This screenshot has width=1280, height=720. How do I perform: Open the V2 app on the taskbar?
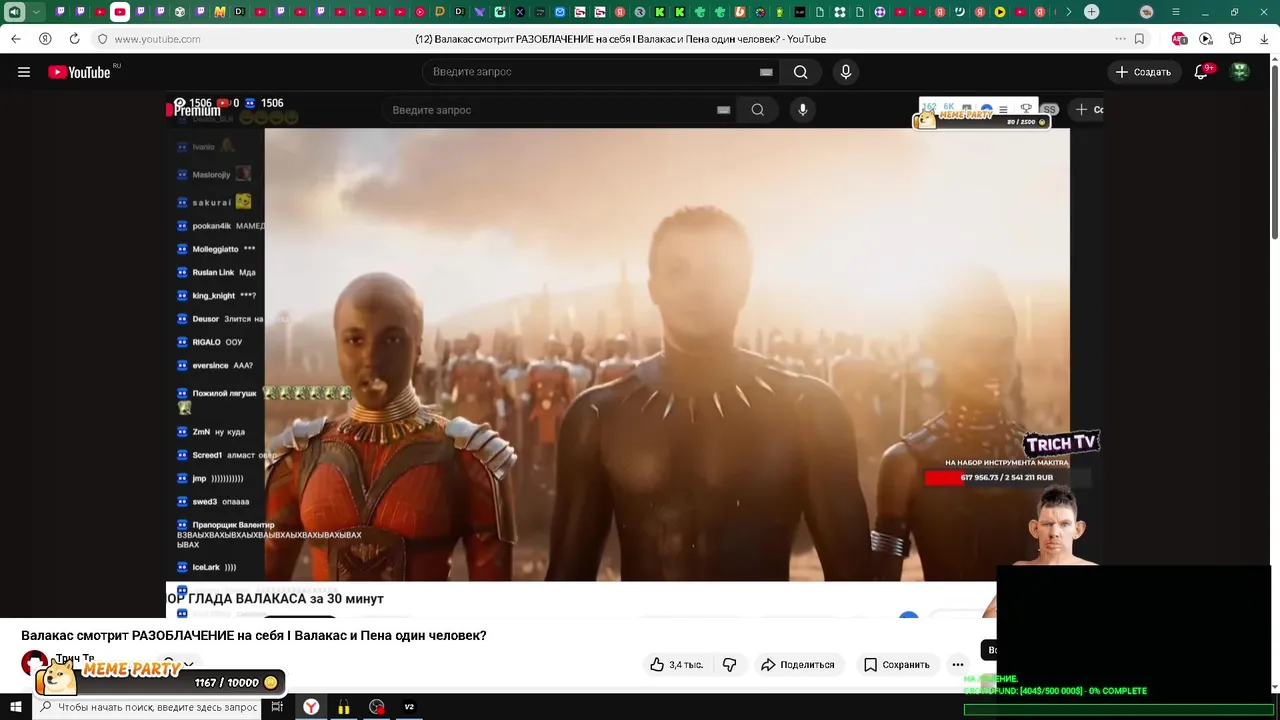click(x=409, y=707)
